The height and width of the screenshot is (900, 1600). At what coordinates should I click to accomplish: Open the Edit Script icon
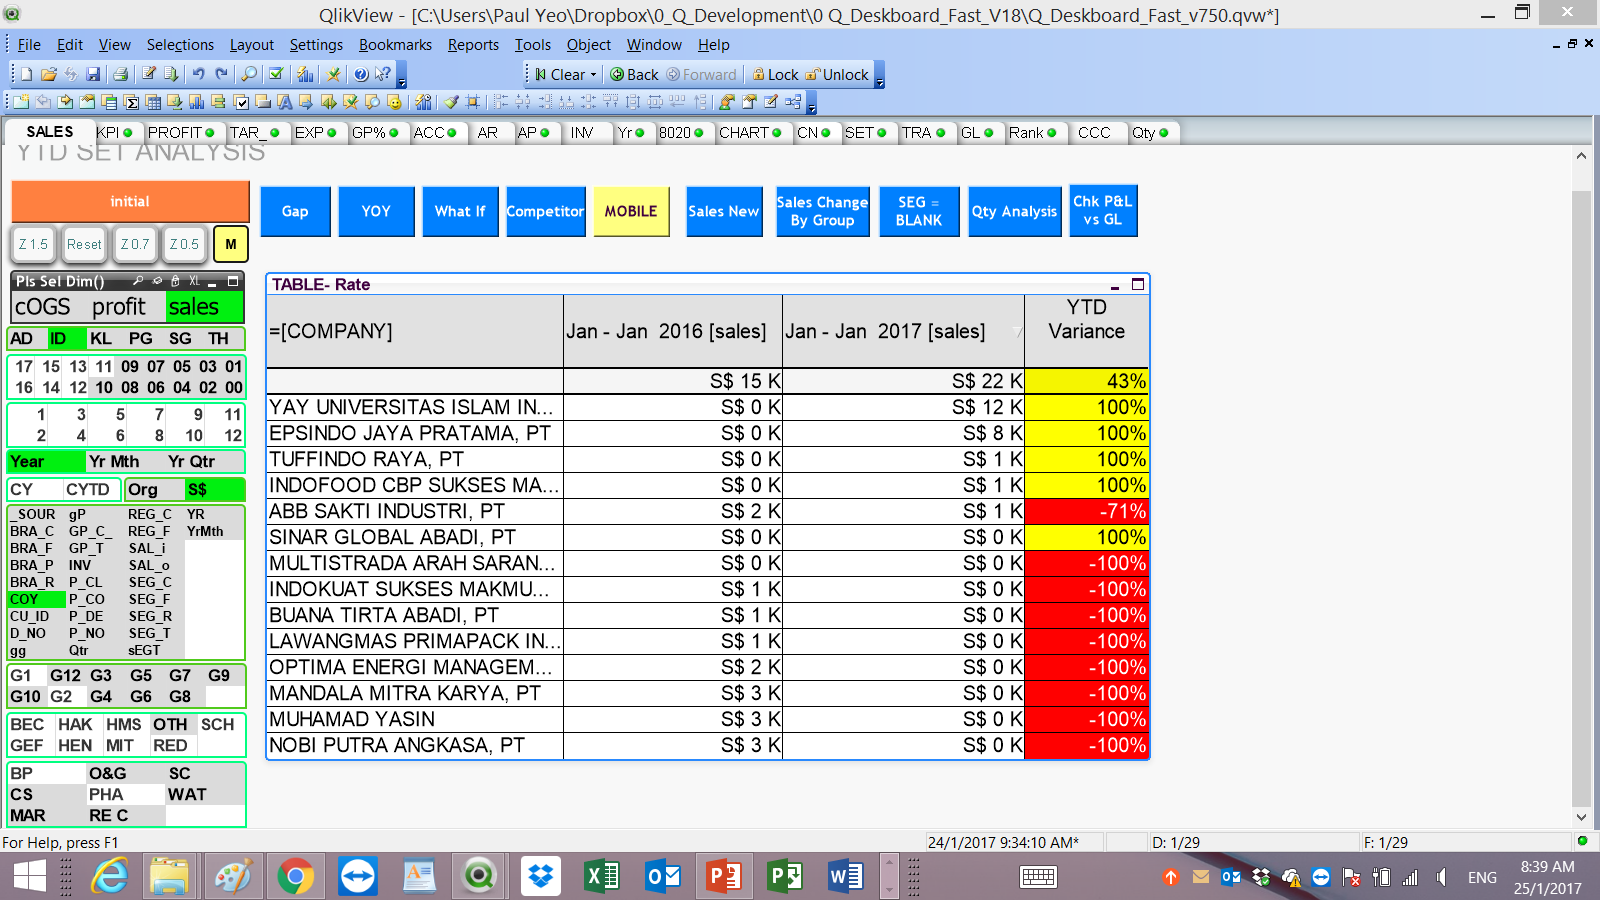coord(149,74)
